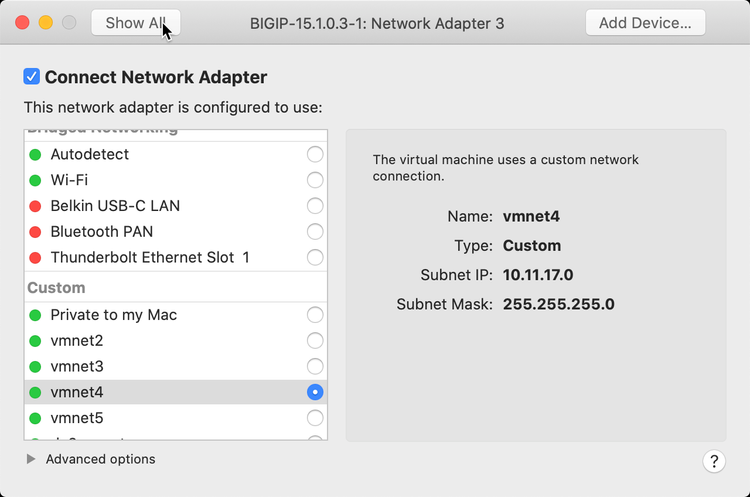Click the Add Device... button
Image resolution: width=750 pixels, height=497 pixels.
point(645,23)
